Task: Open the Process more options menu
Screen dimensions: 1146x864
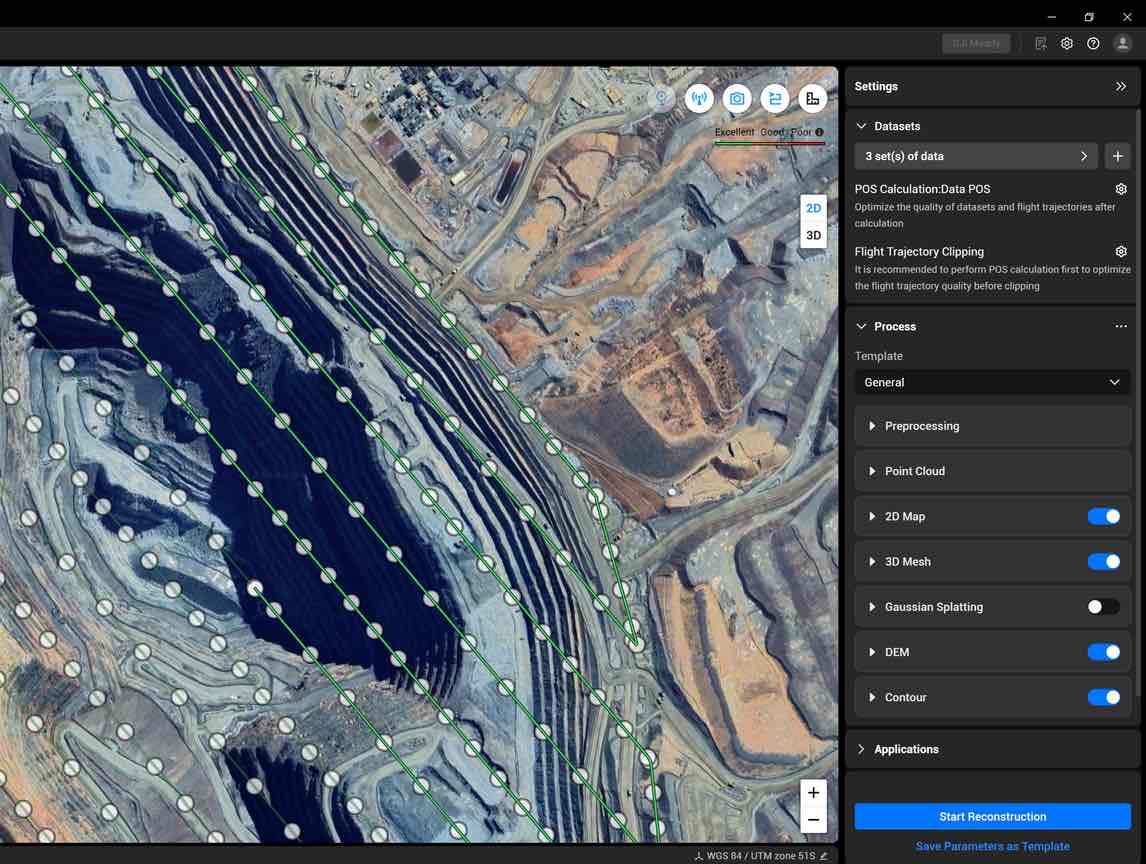Action: click(1121, 327)
